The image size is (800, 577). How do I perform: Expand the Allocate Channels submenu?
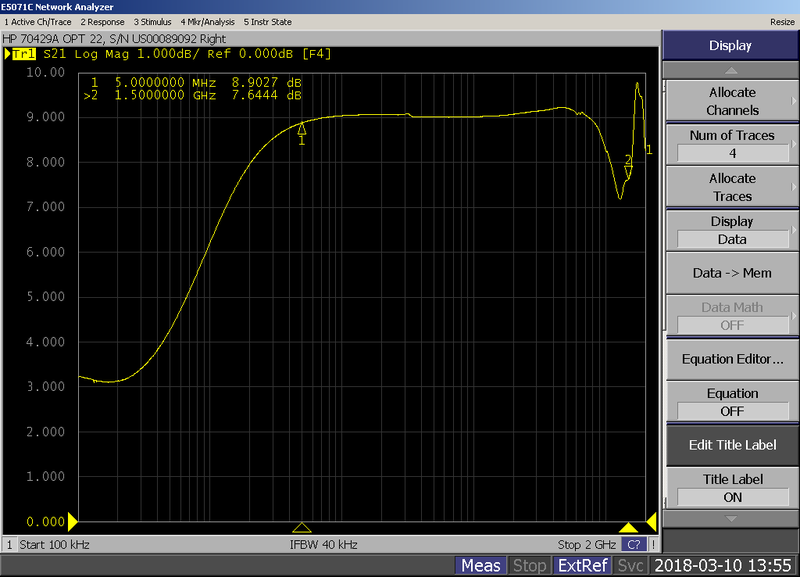click(732, 101)
